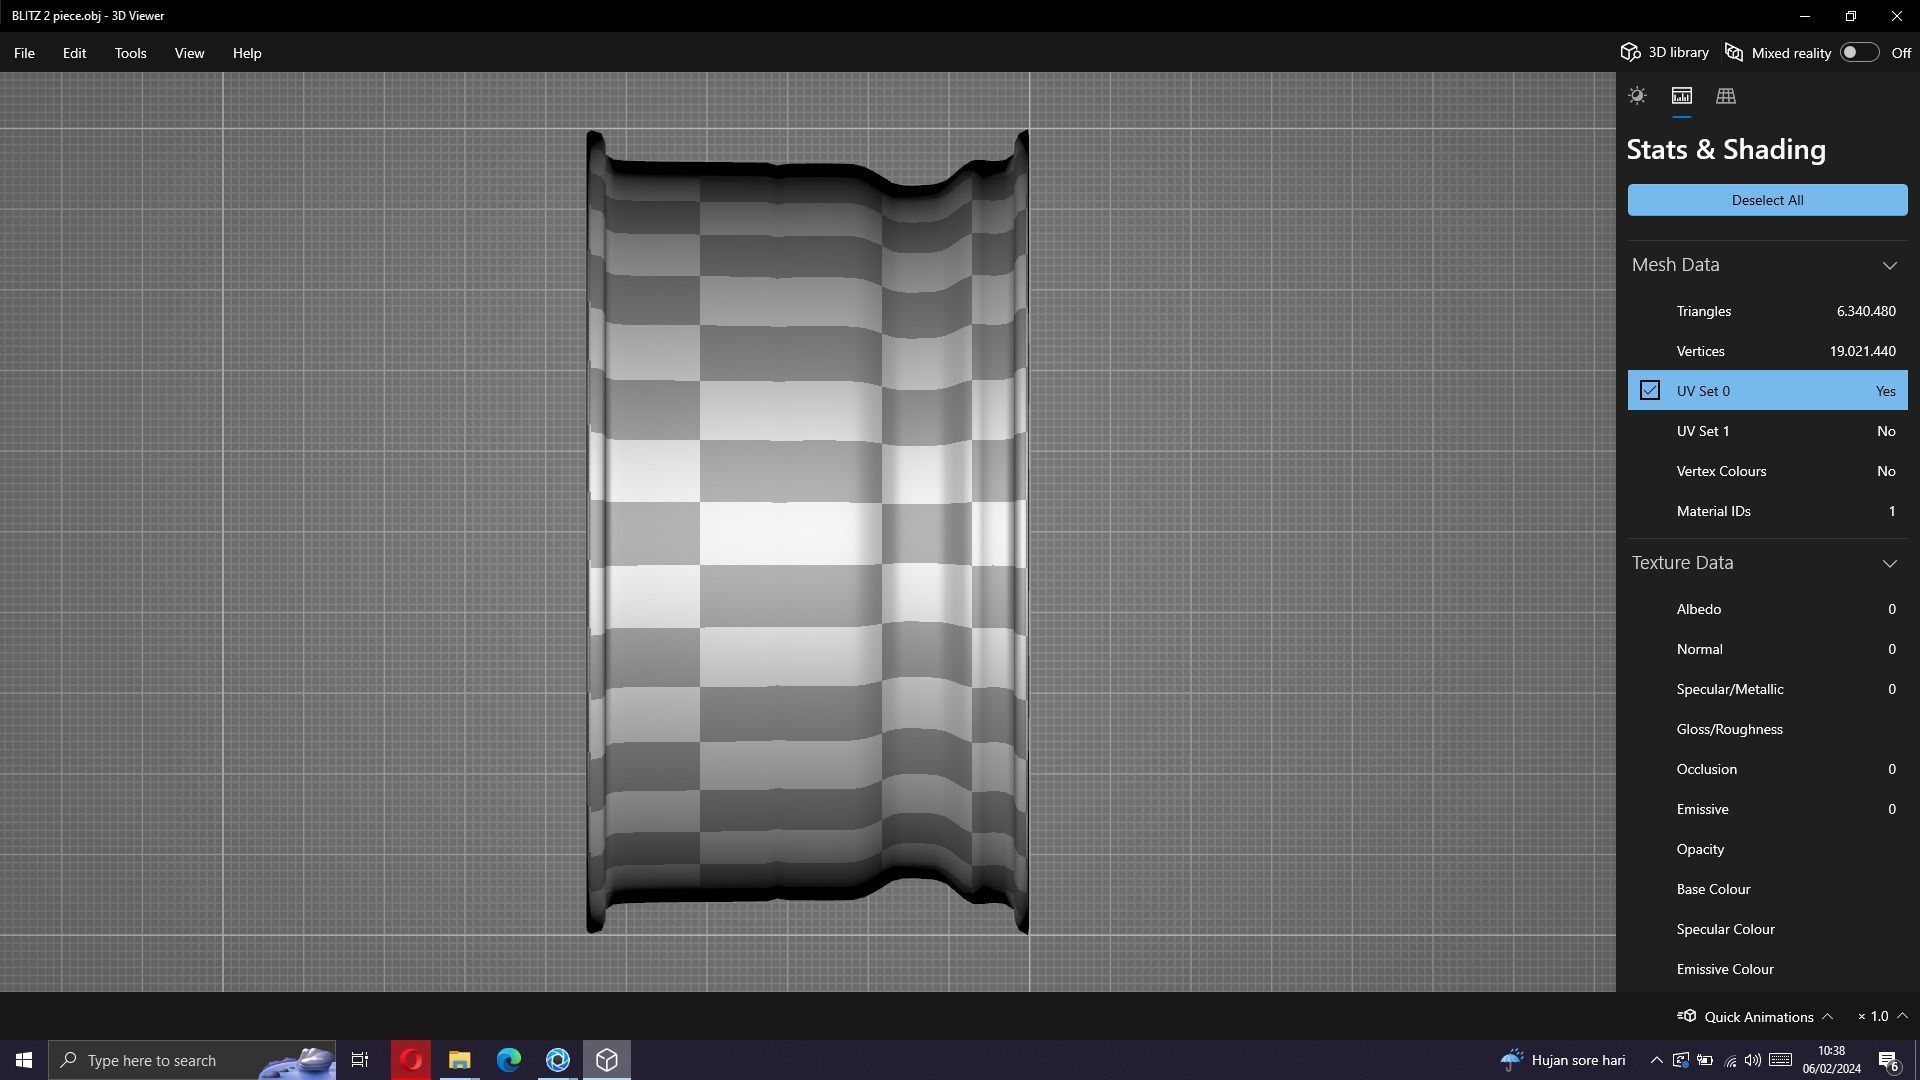Screen dimensions: 1920x1080
Task: Open the Environment & Lighting tab icon
Action: pyautogui.click(x=1637, y=96)
